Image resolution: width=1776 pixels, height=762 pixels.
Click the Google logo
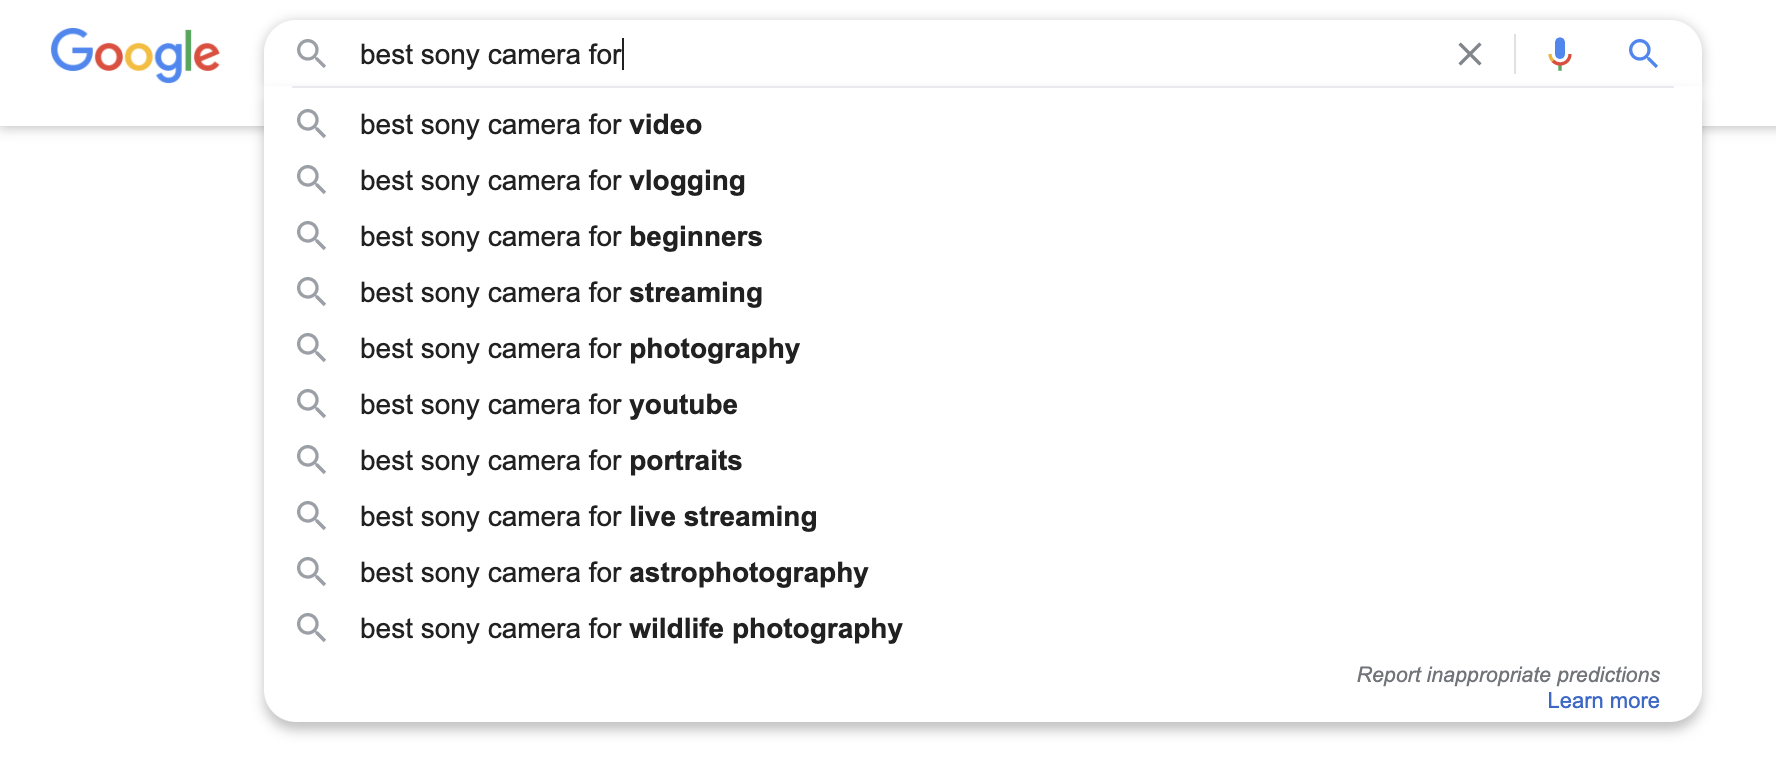pos(135,54)
